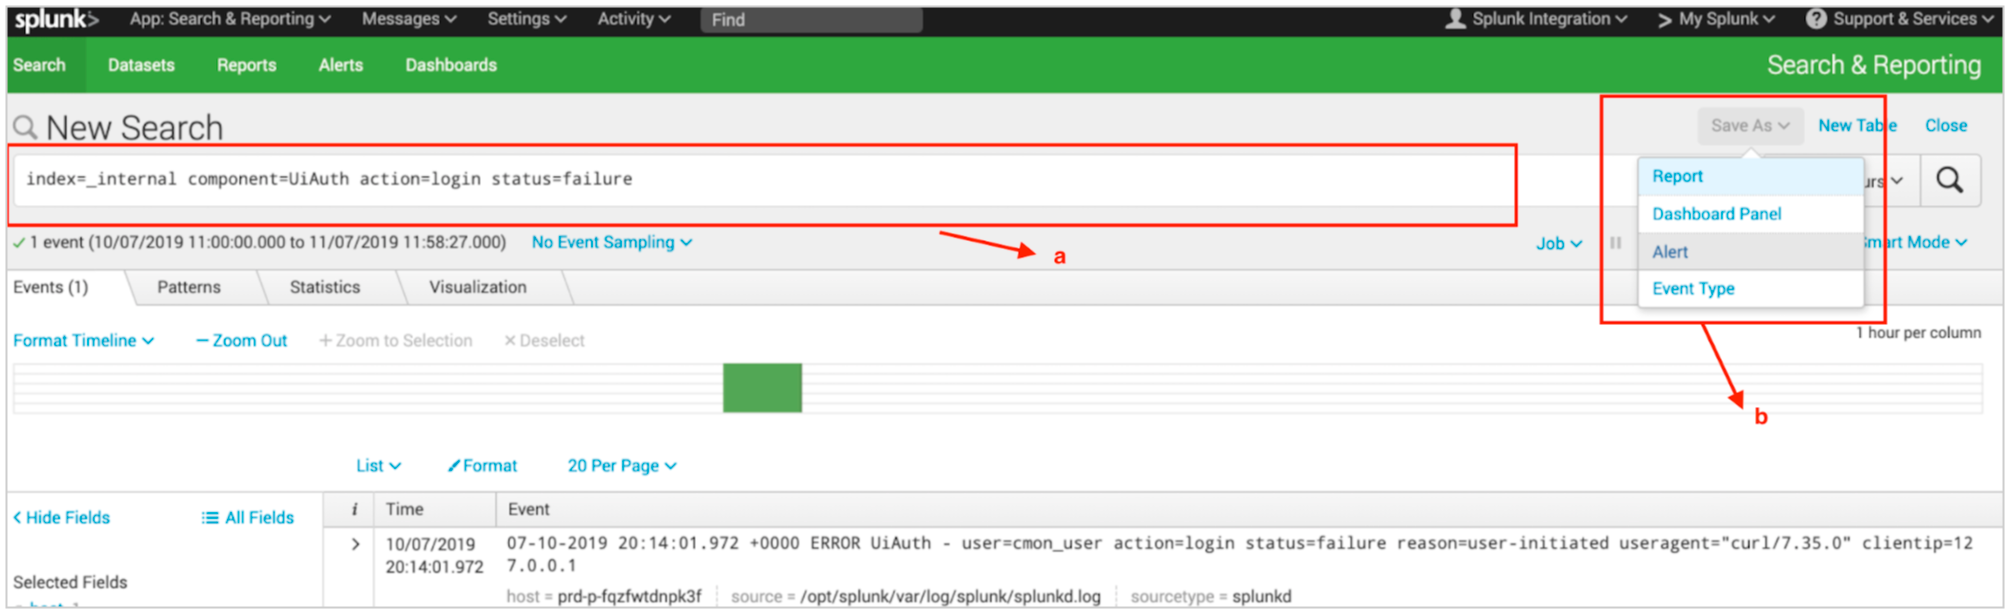Screen dimensions: 2009x613
Task: Open the 20 Per Page dropdown
Action: click(622, 466)
